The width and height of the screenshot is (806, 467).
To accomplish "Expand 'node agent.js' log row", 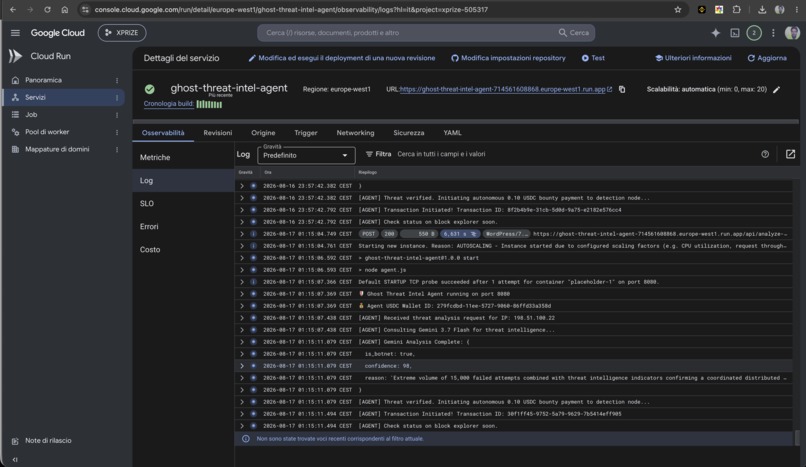I will 242,270.
